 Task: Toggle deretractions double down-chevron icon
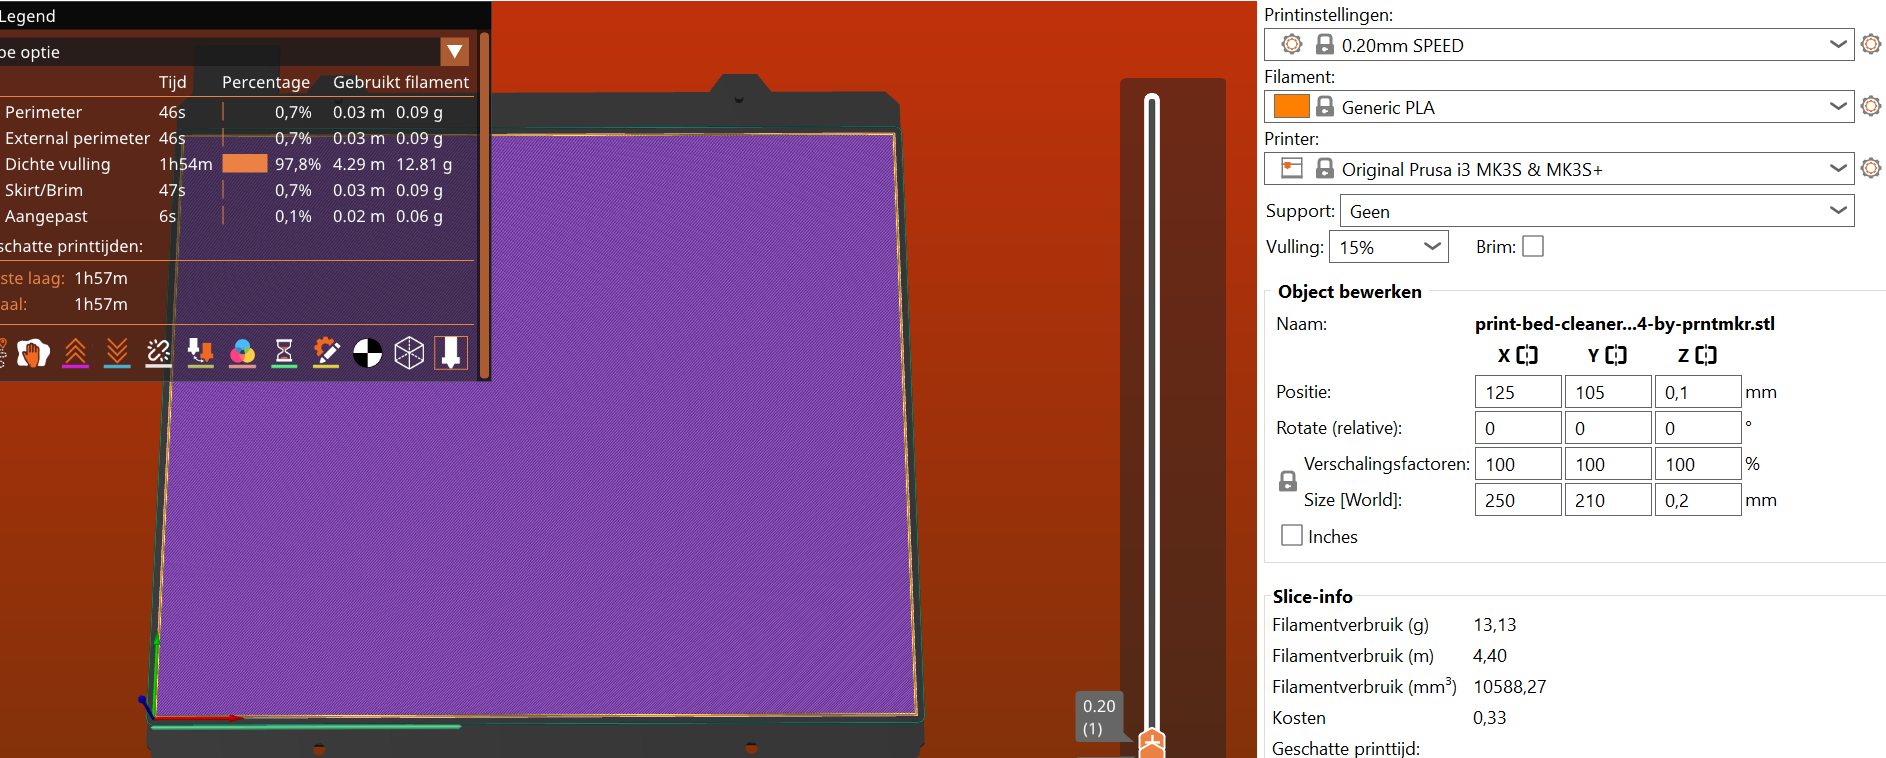(117, 352)
